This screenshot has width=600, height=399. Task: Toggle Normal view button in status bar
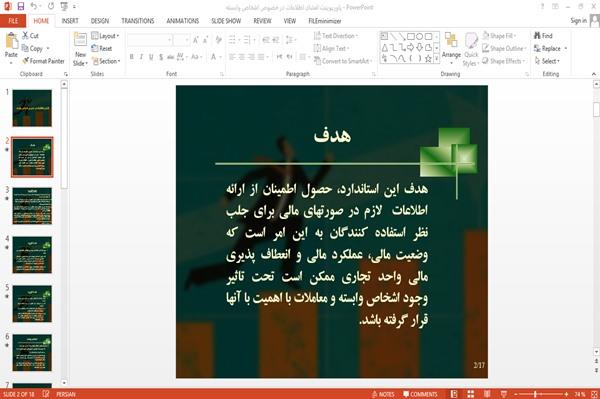454,394
